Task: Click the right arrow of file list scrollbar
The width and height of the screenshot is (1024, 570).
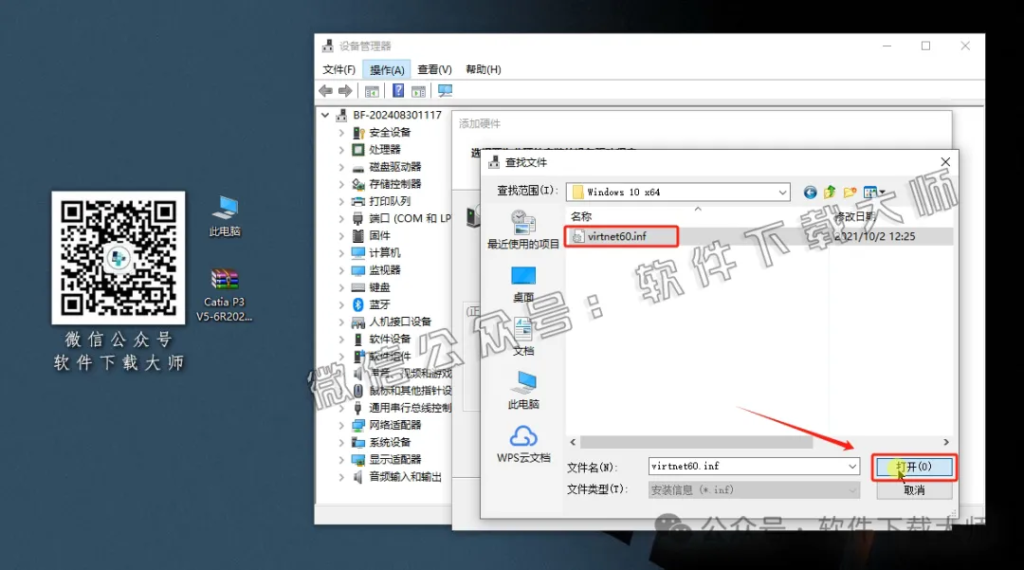Action: [946, 442]
